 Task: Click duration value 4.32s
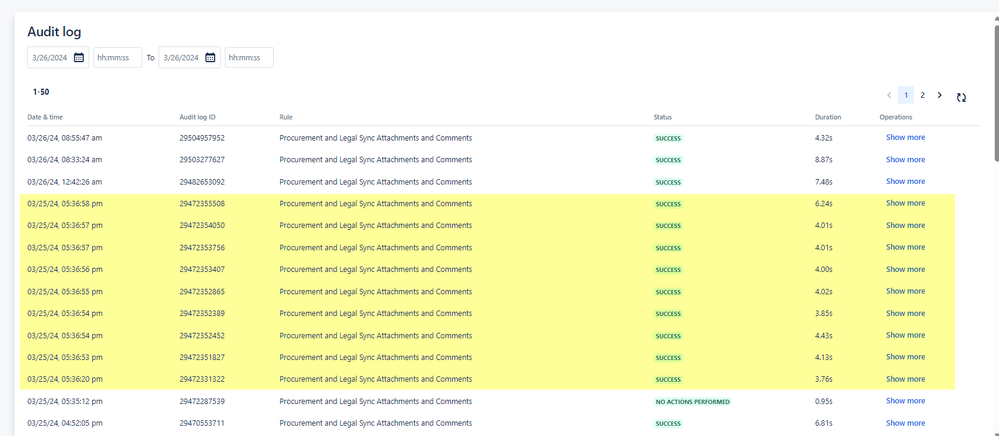tap(823, 138)
